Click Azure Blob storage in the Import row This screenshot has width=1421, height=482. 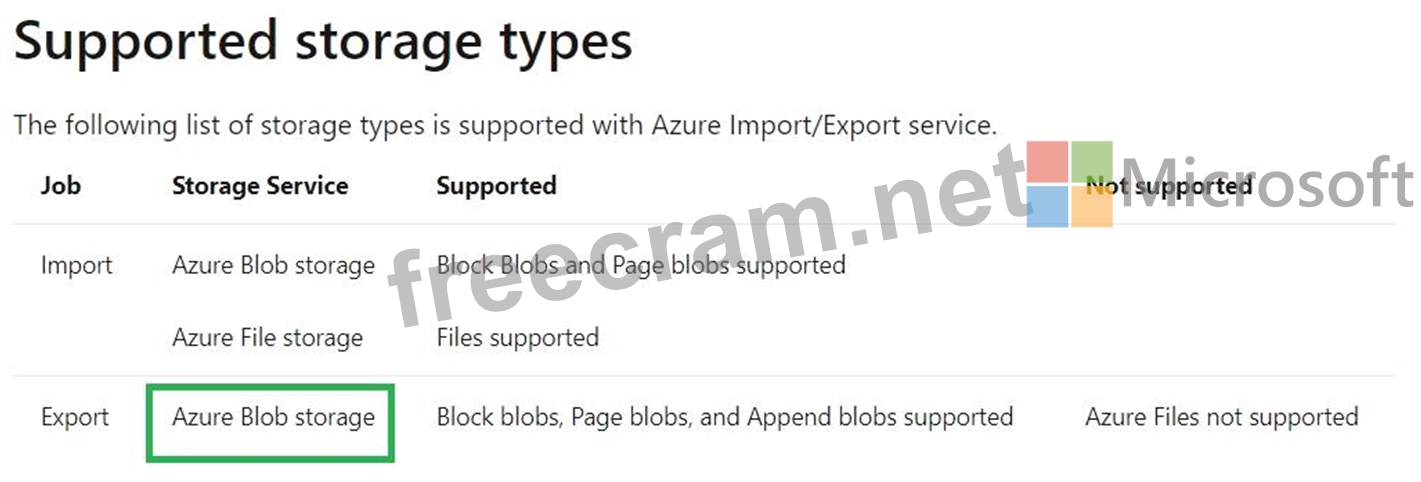click(x=273, y=266)
